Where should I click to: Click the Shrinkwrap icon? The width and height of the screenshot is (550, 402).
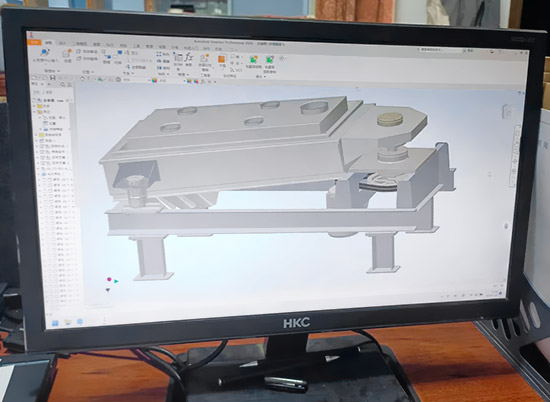click(253, 60)
